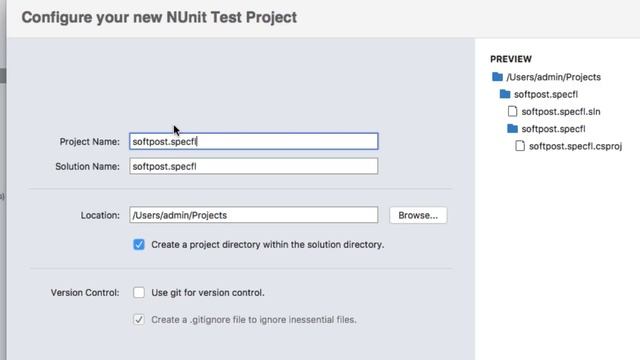Select softpost.specfl.csproj in the preview tree
Screen dimensions: 640x360
[x=576, y=146]
